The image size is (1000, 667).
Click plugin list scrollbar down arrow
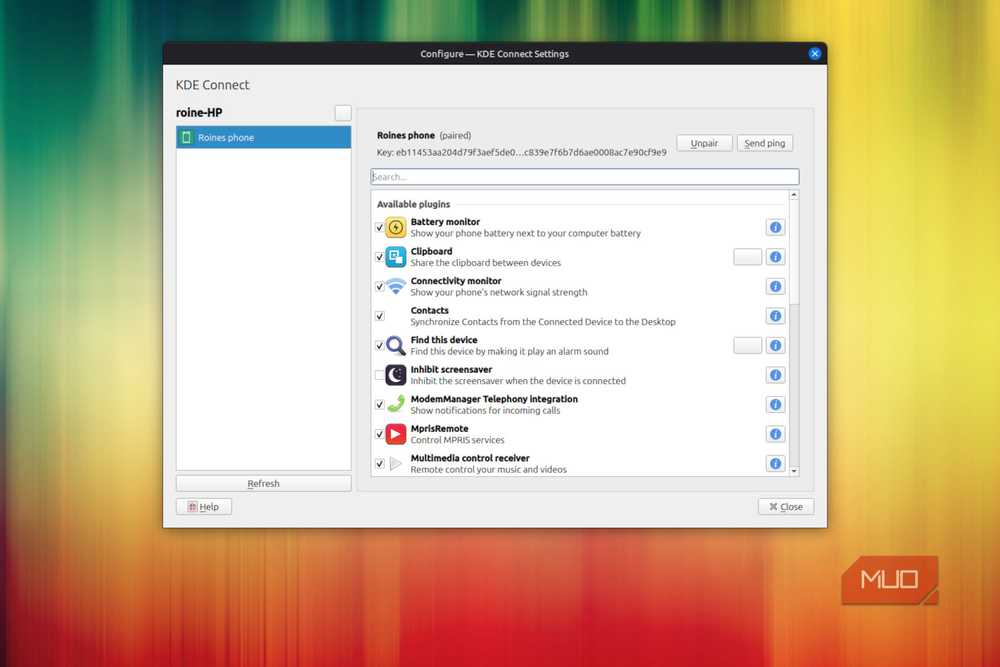[794, 471]
